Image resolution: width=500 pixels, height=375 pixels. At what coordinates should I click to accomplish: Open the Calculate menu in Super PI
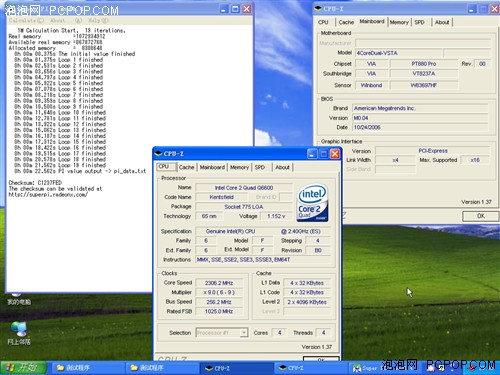(26, 21)
